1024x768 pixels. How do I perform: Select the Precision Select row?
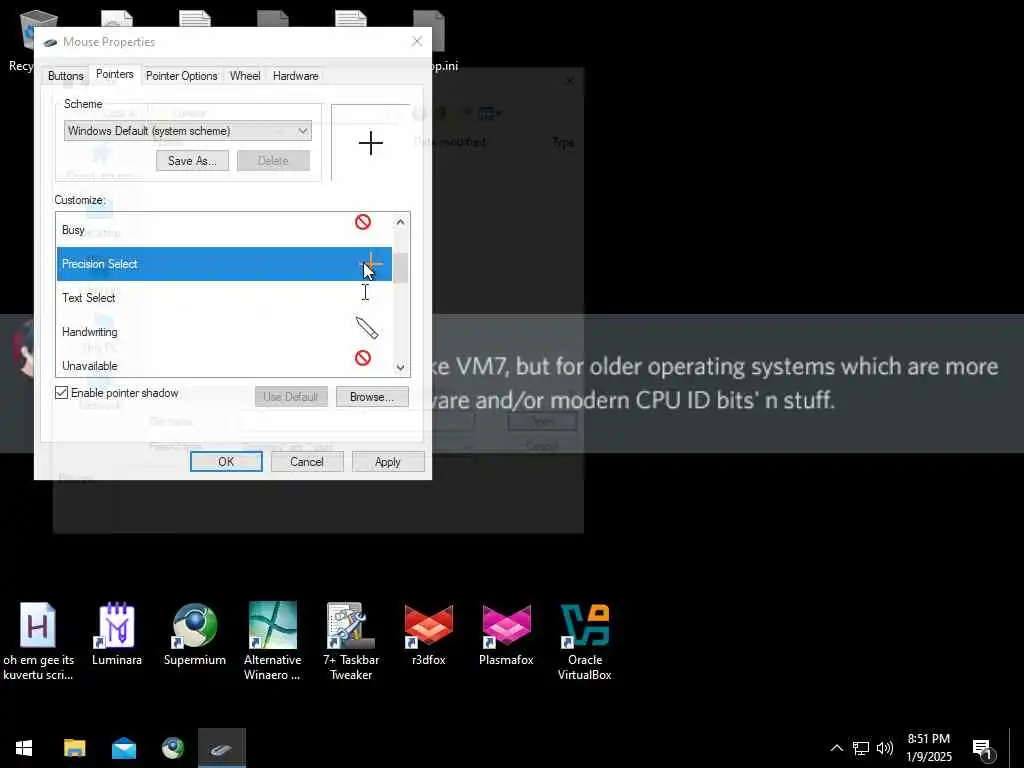pyautogui.click(x=224, y=264)
